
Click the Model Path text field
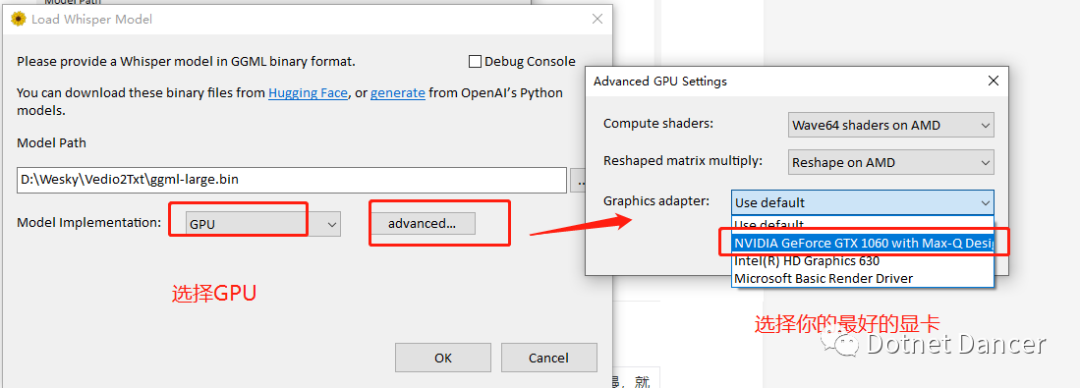(x=292, y=180)
